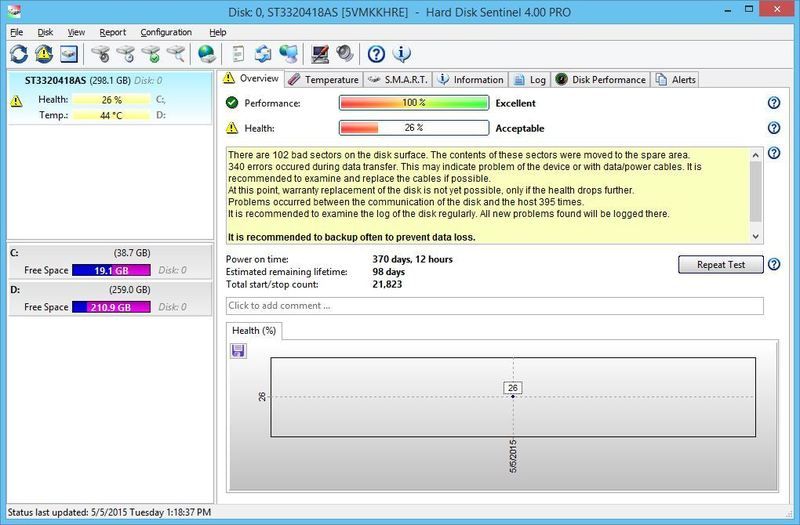800x525 pixels.
Task: Click the comment input field
Action: (494, 305)
